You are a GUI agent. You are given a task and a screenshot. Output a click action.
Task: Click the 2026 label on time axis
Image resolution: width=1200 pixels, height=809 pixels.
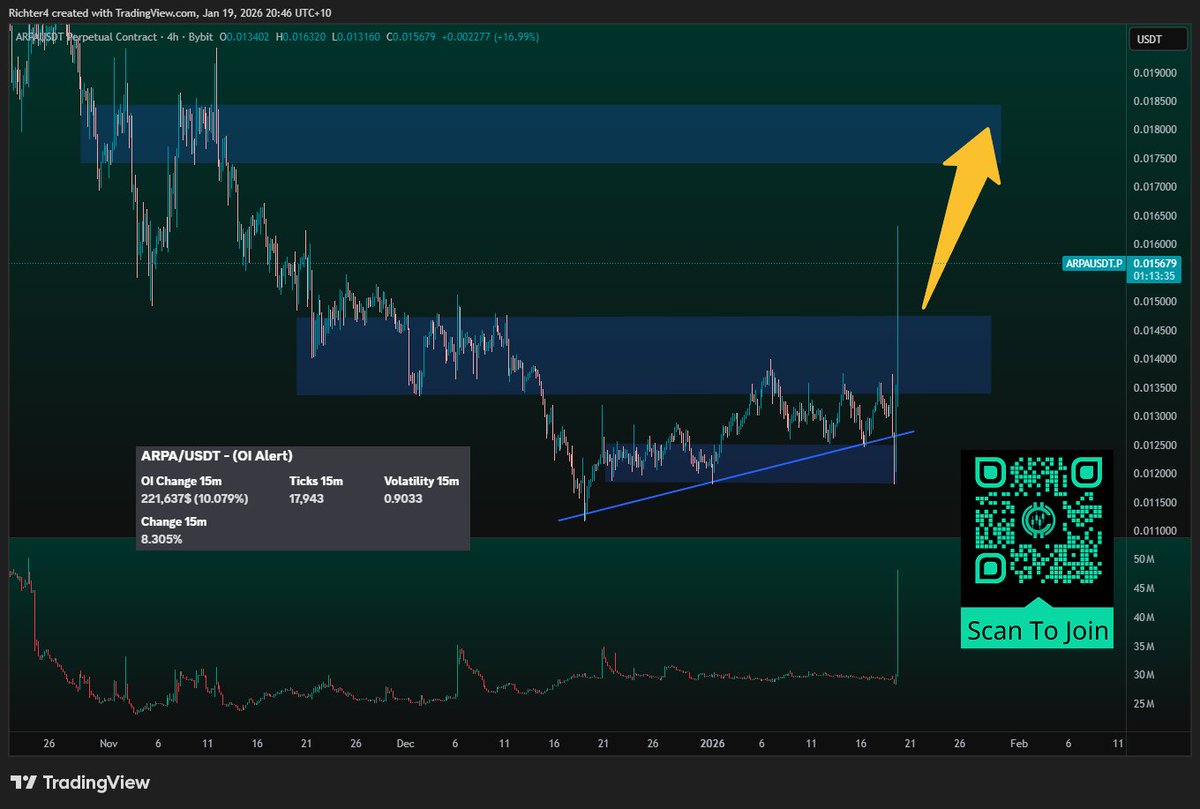(712, 743)
